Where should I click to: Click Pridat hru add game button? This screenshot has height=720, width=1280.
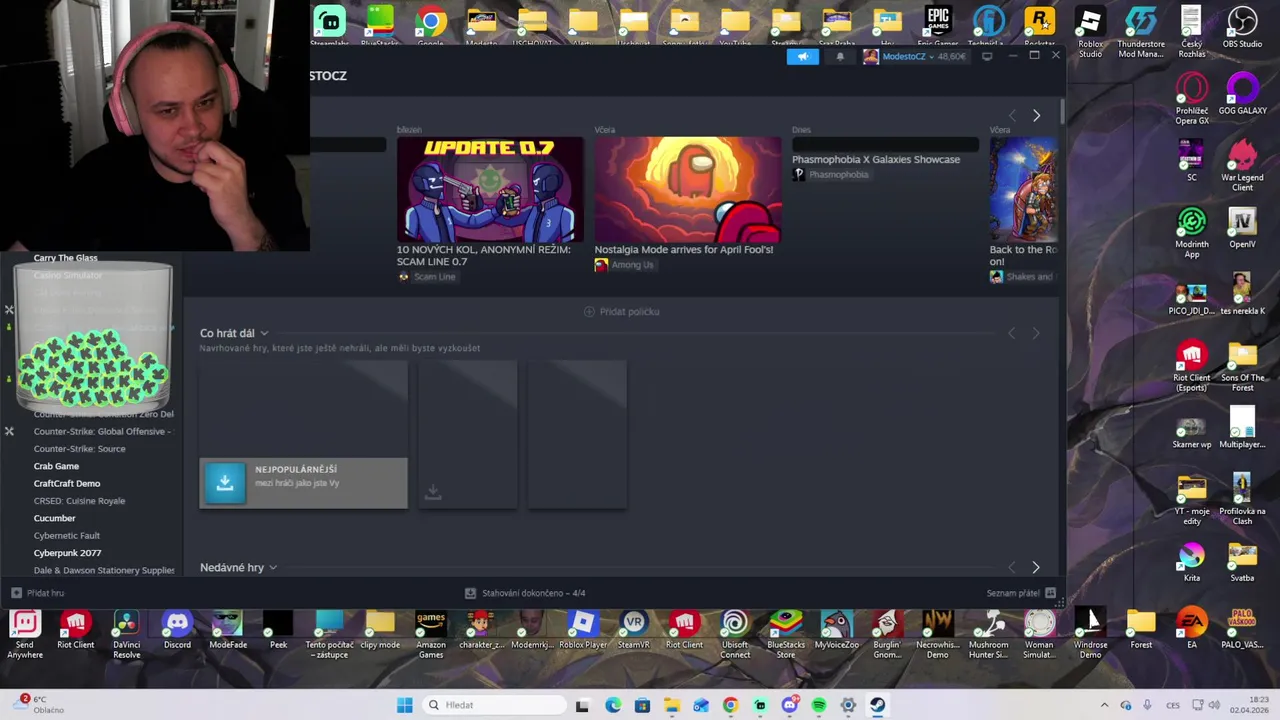[37, 593]
